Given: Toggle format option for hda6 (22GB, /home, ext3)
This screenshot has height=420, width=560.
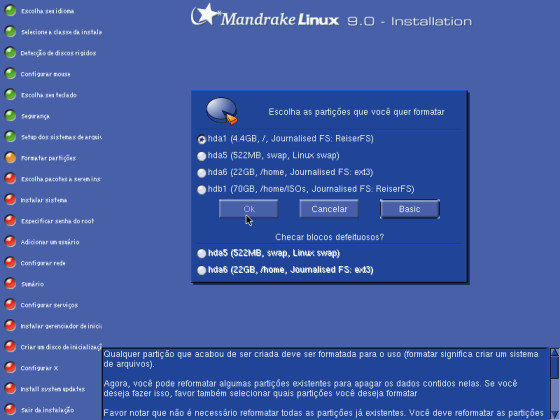Looking at the screenshot, I should point(201,173).
